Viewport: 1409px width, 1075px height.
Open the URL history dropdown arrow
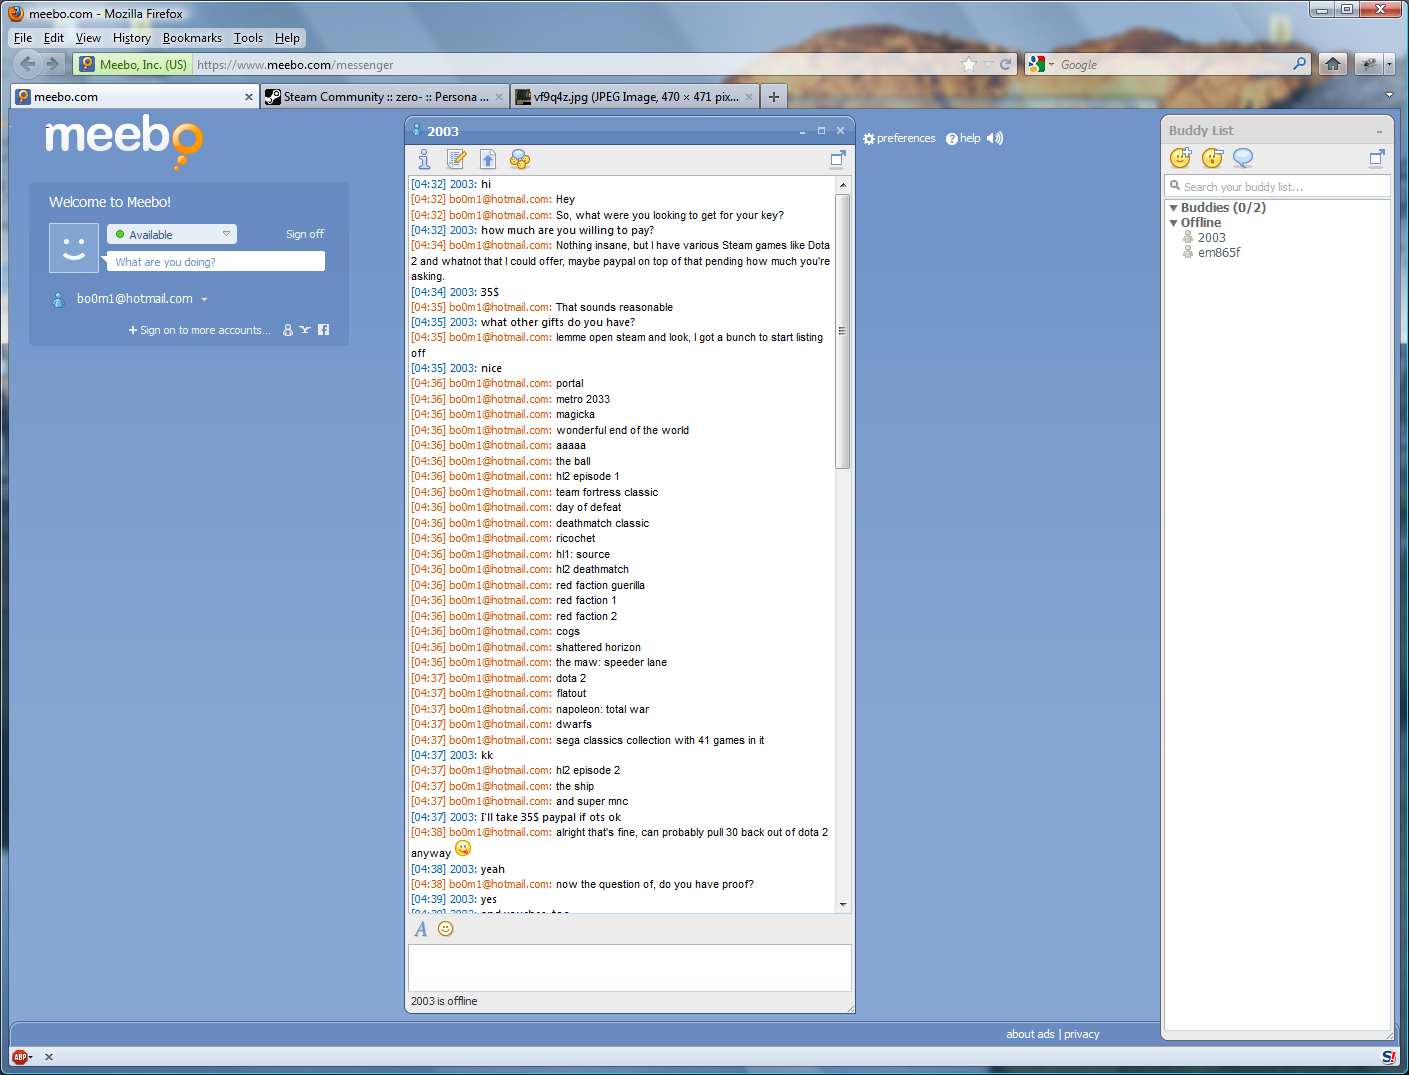point(988,64)
